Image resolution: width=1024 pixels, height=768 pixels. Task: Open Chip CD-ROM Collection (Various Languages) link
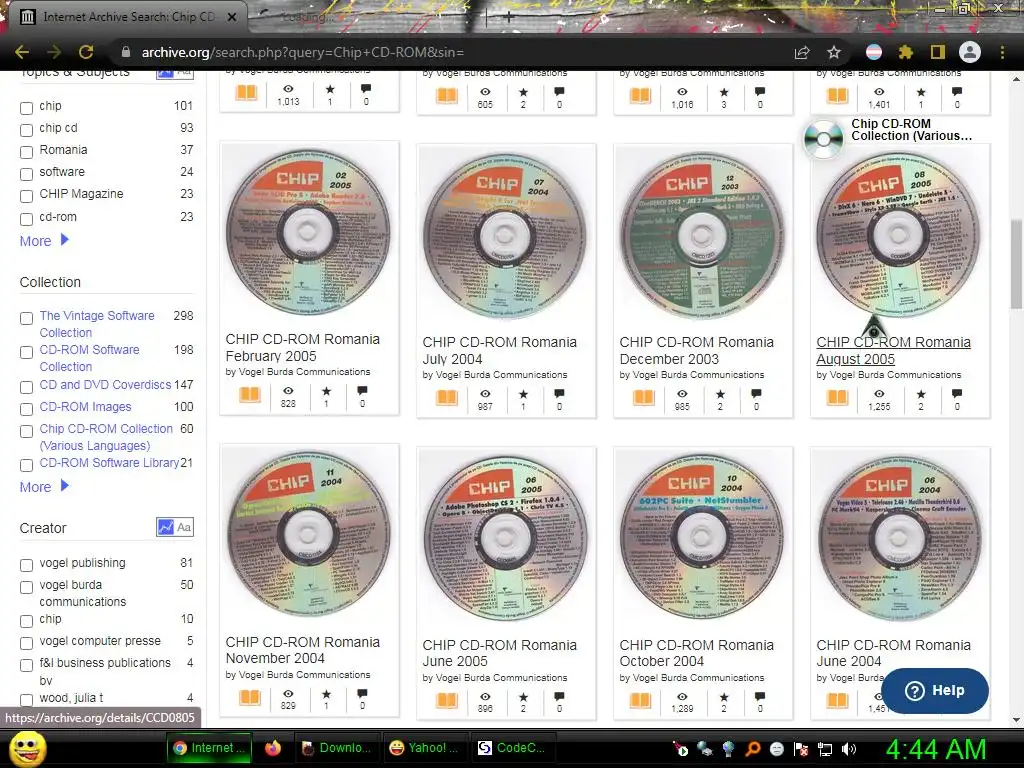tap(106, 437)
